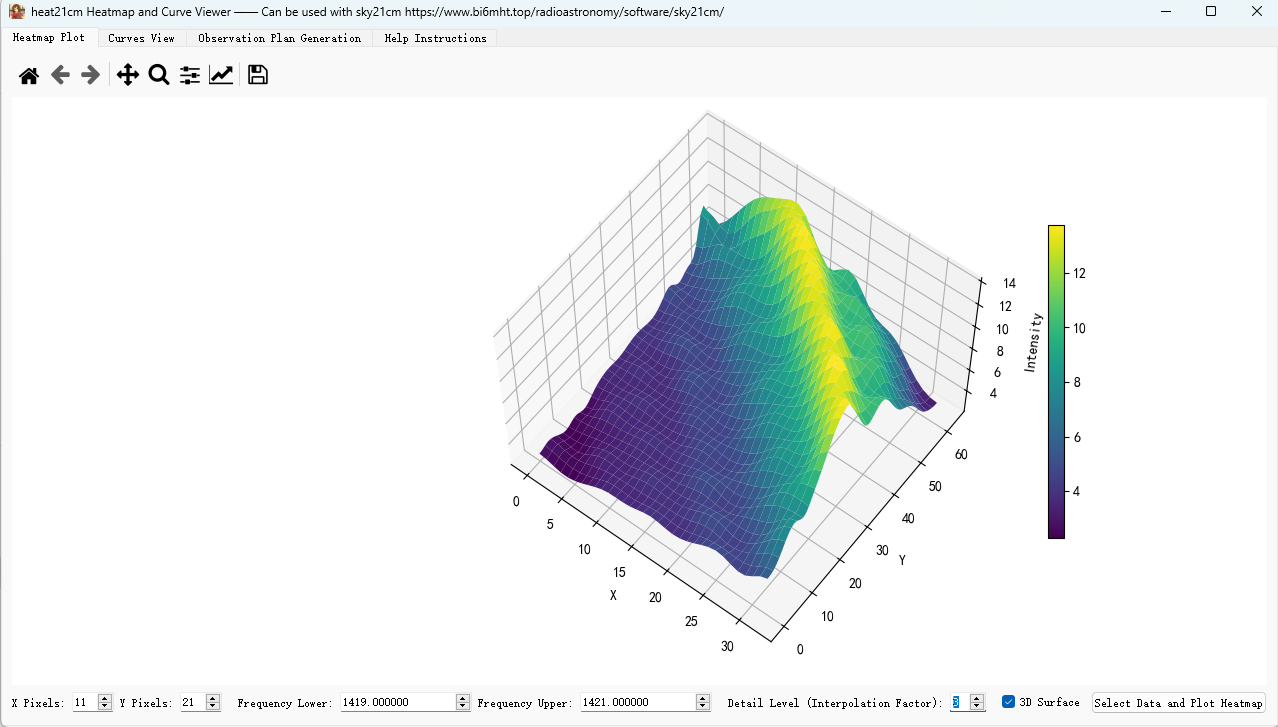1278x727 pixels.
Task: Click the Forward arrow in toolbar
Action: click(x=91, y=75)
